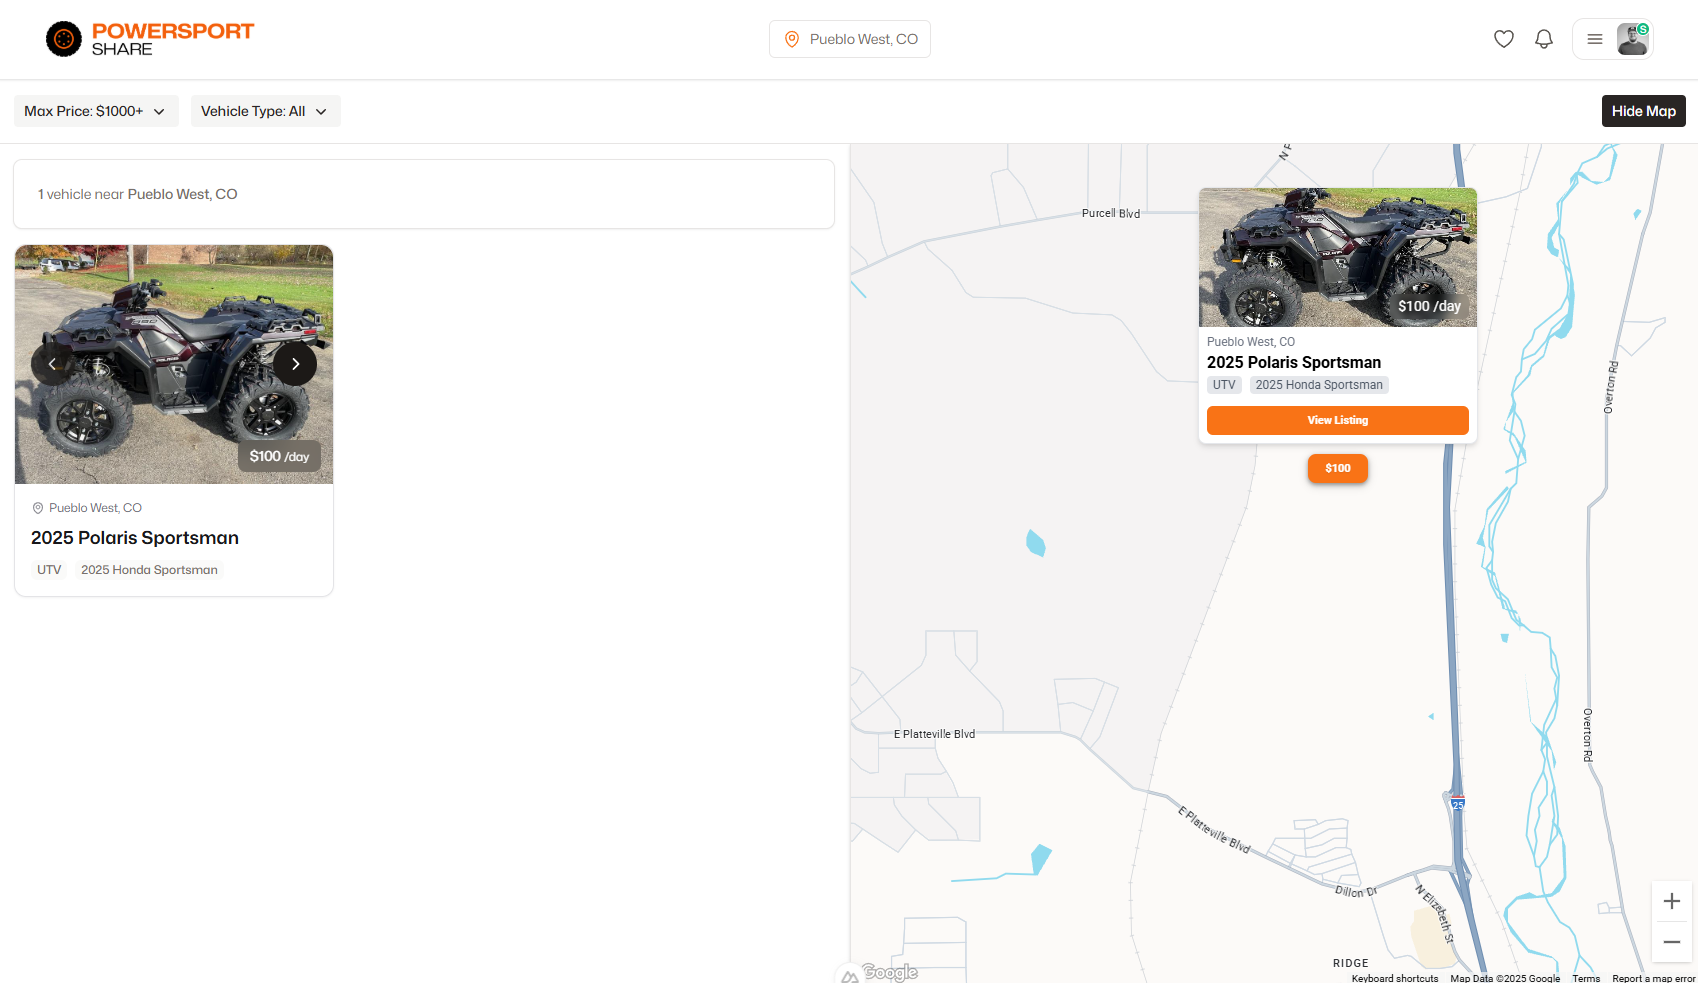
Task: Click POWERSPORT SHARE brand name
Action: pos(172,39)
